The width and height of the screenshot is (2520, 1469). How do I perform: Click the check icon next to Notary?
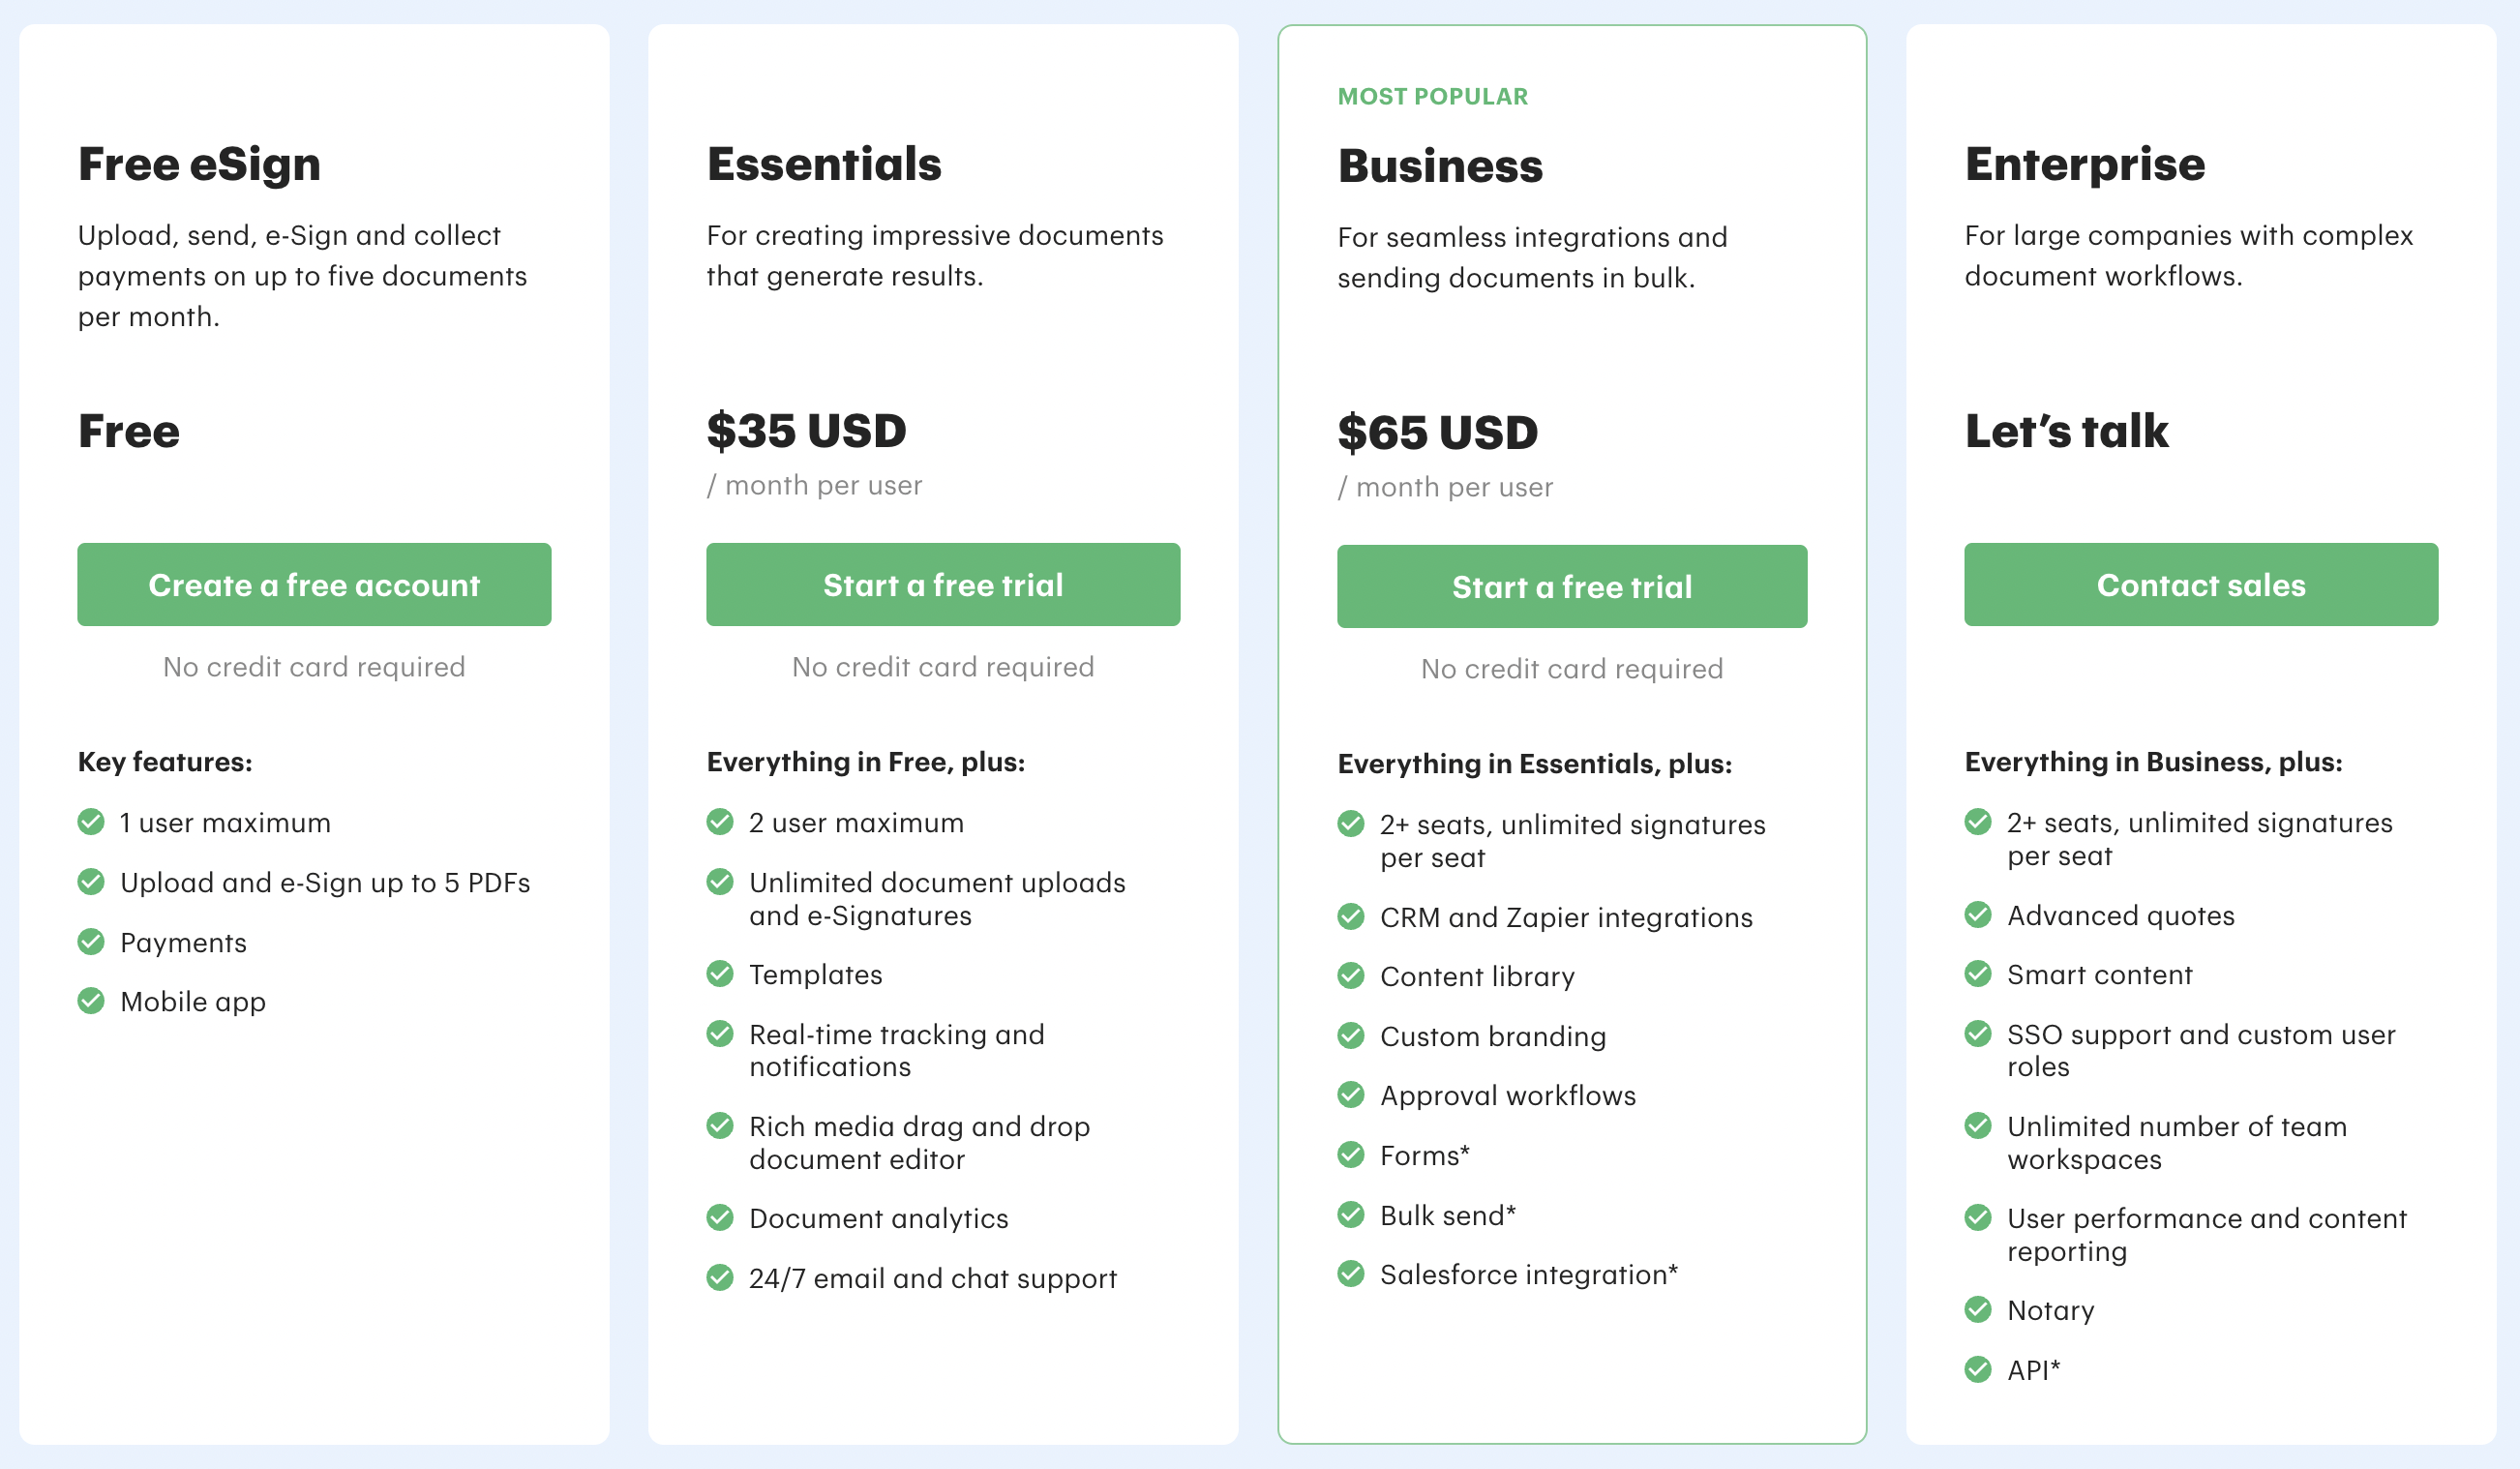point(1978,1309)
